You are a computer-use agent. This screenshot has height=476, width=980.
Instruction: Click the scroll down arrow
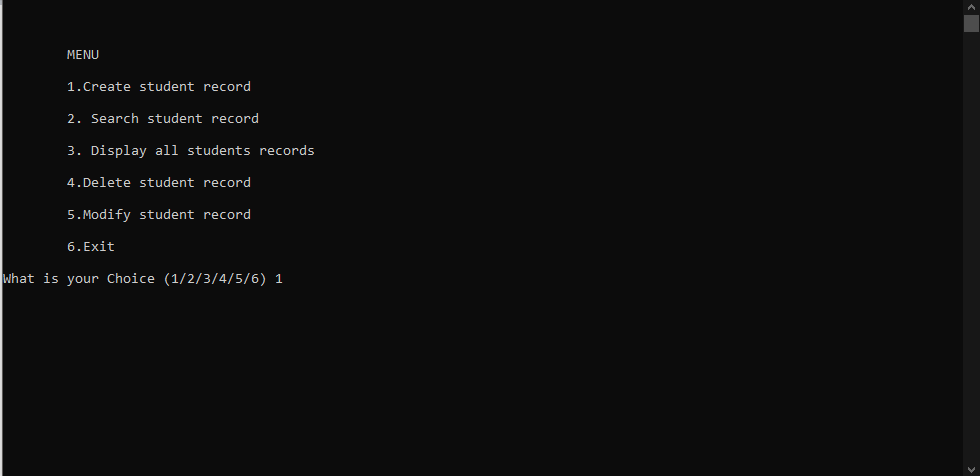pyautogui.click(x=971, y=469)
